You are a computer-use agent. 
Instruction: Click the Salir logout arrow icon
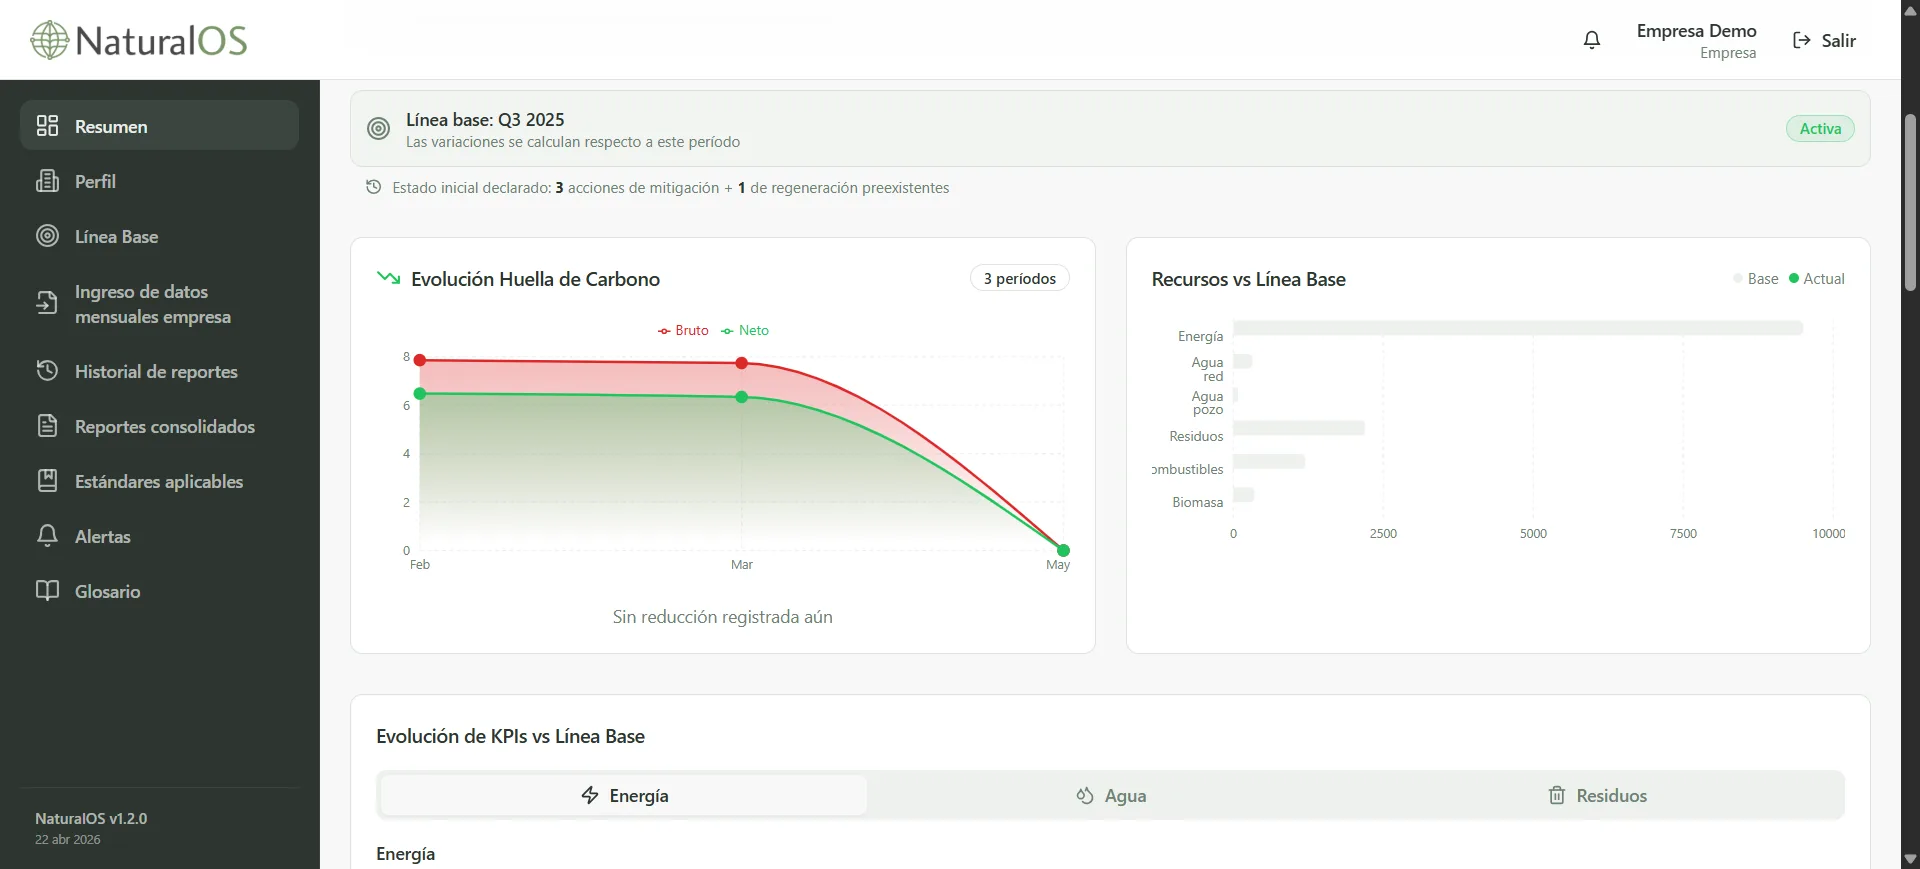tap(1801, 40)
